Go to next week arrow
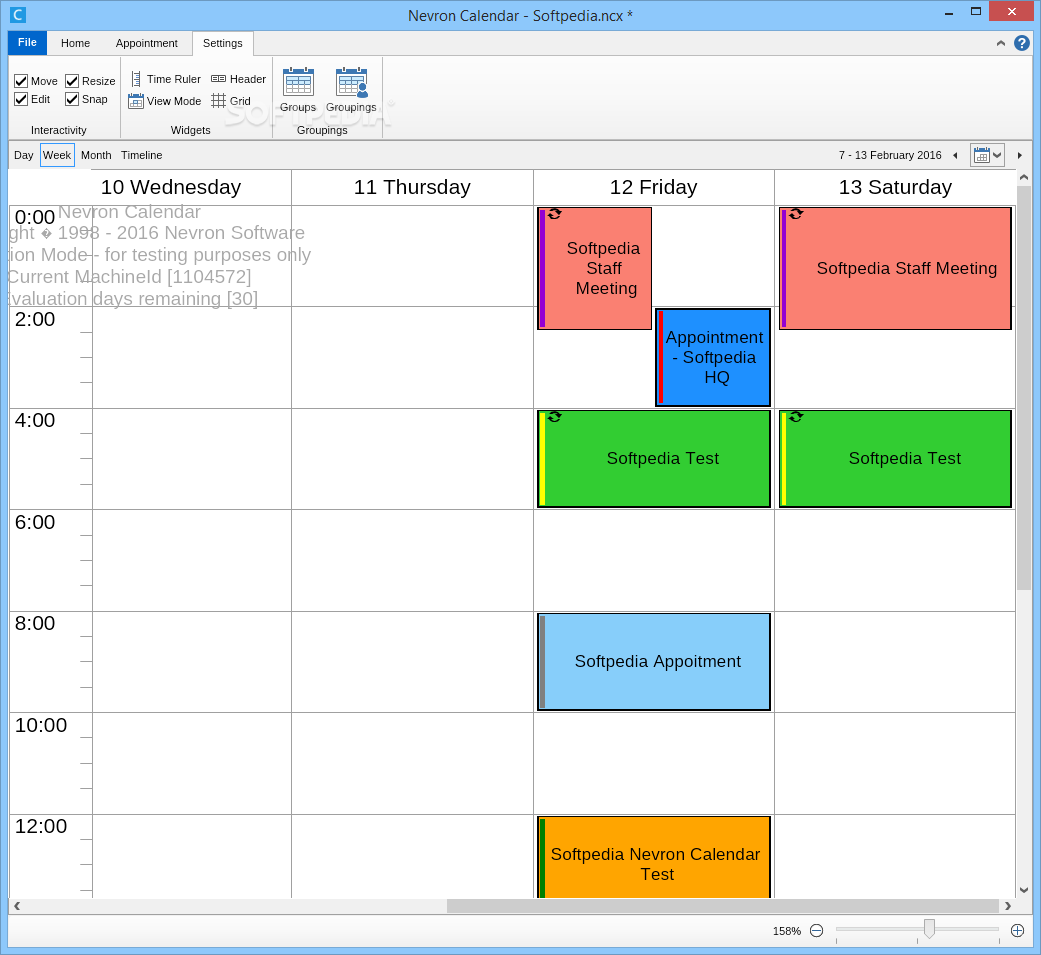 coord(1020,155)
